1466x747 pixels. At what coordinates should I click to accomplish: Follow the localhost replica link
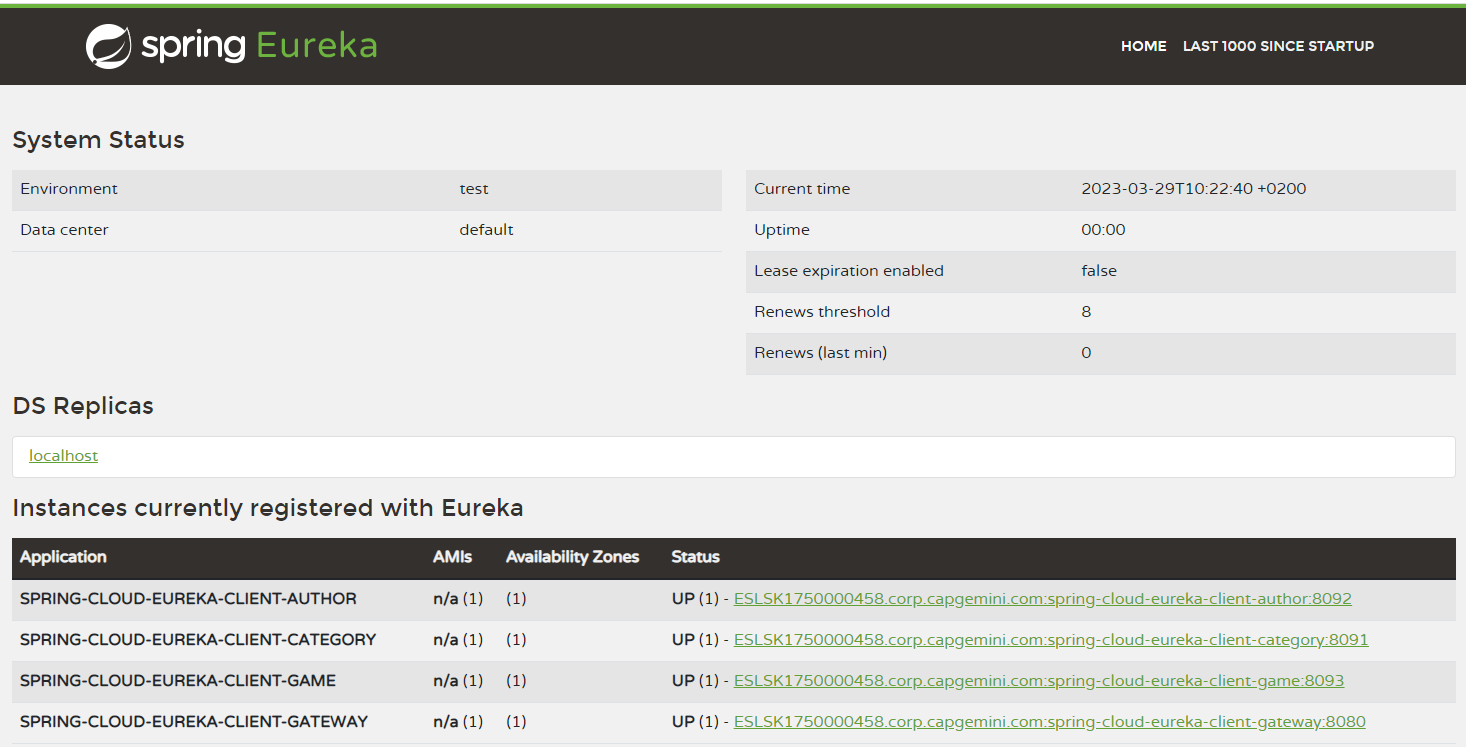click(x=63, y=456)
